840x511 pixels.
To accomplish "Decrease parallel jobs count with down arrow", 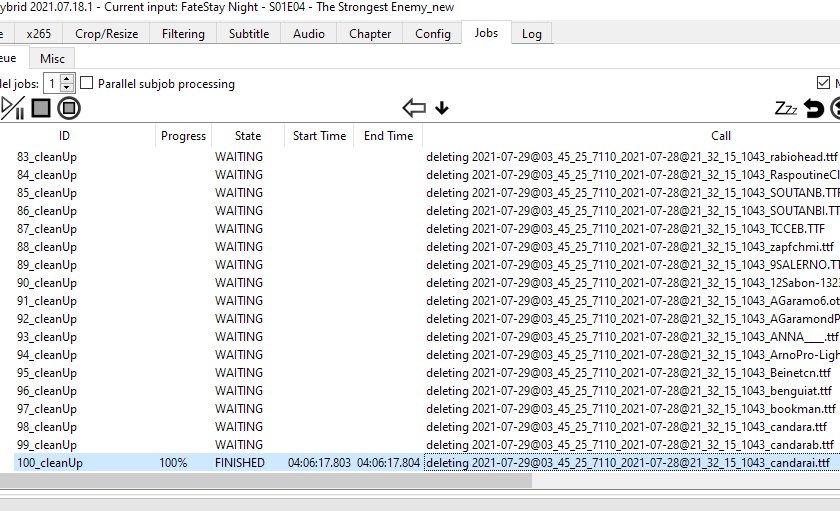I will tap(67, 89).
